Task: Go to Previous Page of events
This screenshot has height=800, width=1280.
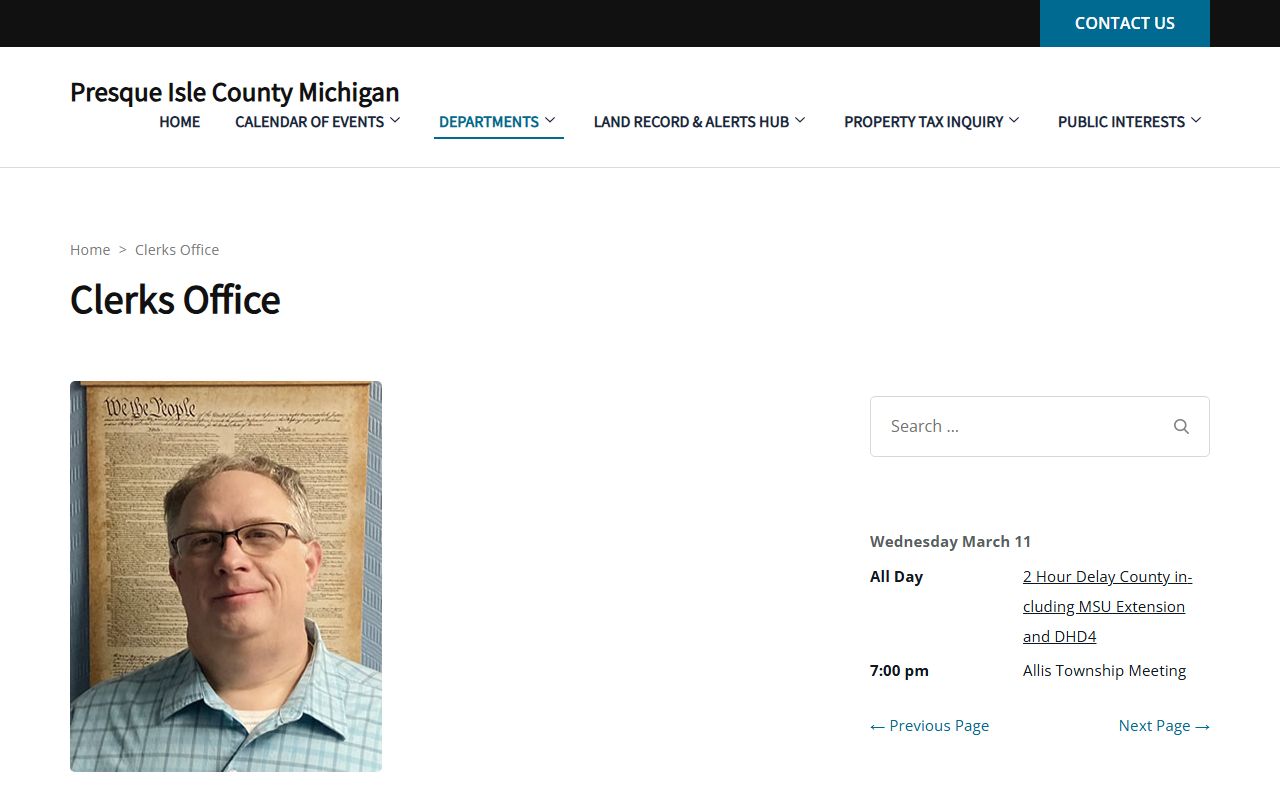Action: point(929,726)
